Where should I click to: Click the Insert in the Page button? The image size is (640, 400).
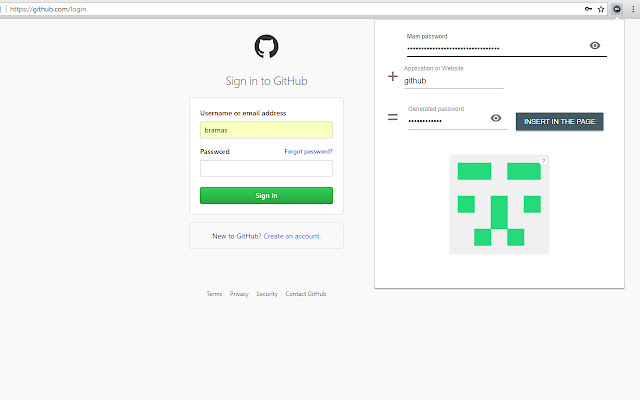[x=560, y=122]
